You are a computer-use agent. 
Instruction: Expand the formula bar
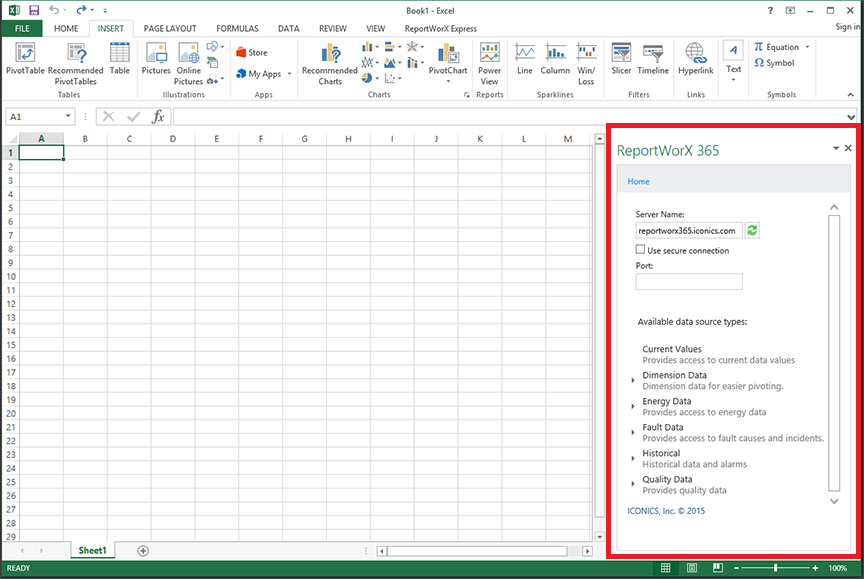pyautogui.click(x=851, y=117)
